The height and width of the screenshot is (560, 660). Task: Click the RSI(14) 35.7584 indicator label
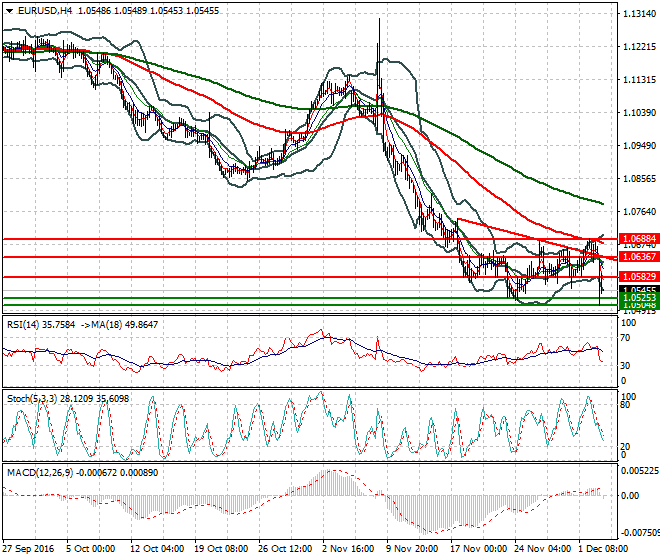(41, 325)
